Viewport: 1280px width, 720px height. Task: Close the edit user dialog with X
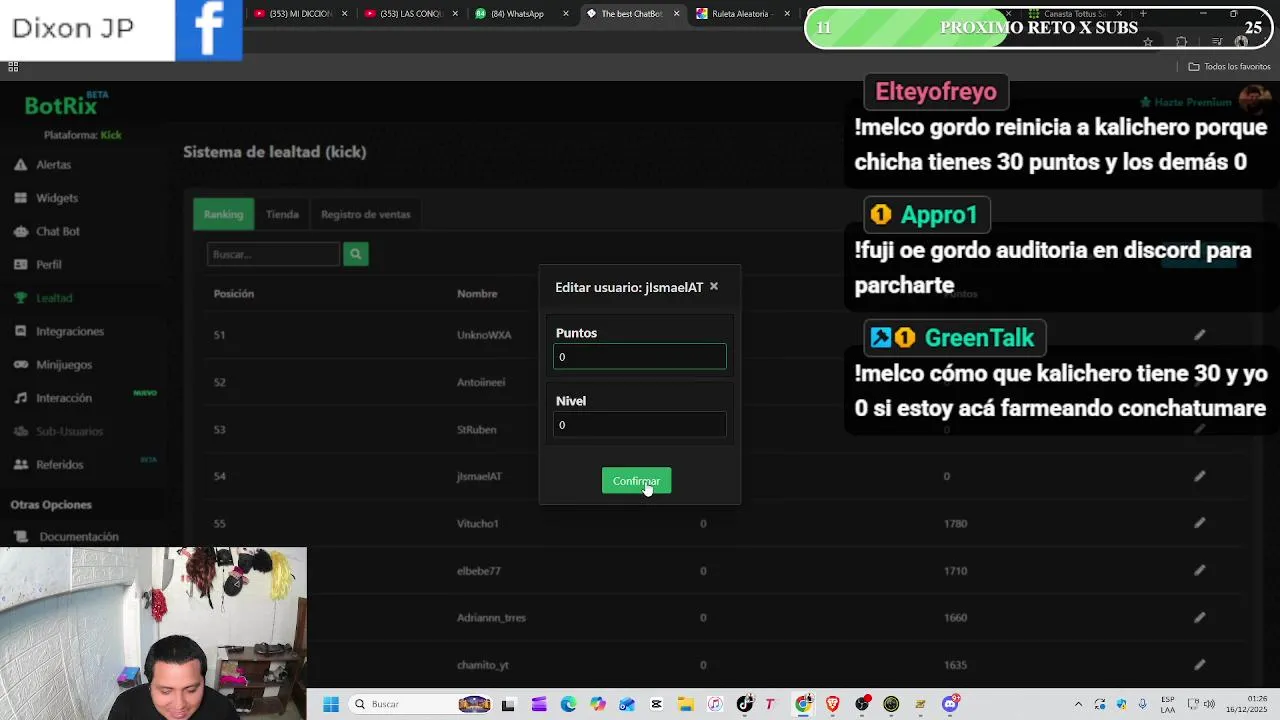point(714,287)
